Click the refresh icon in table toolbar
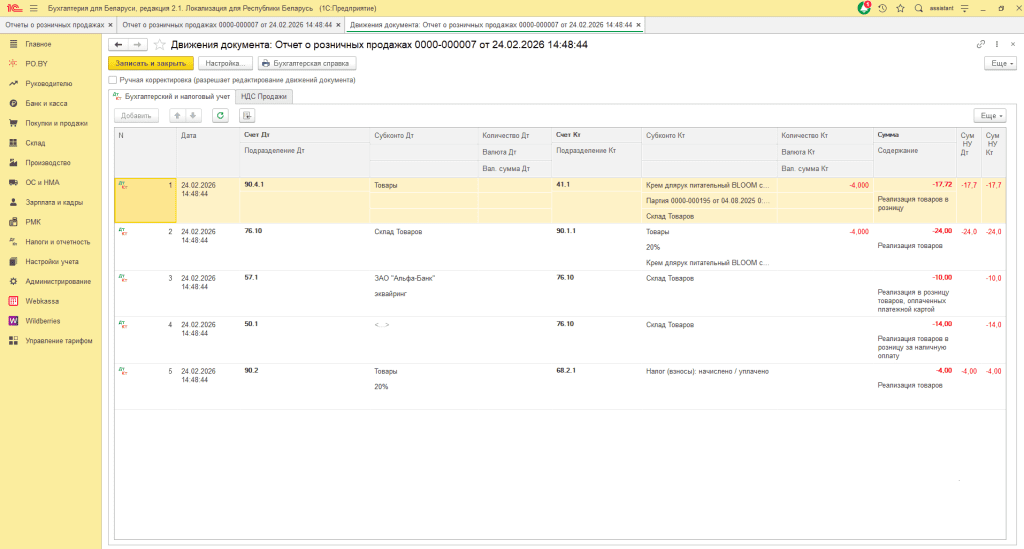Image resolution: width=1024 pixels, height=549 pixels. tap(219, 115)
